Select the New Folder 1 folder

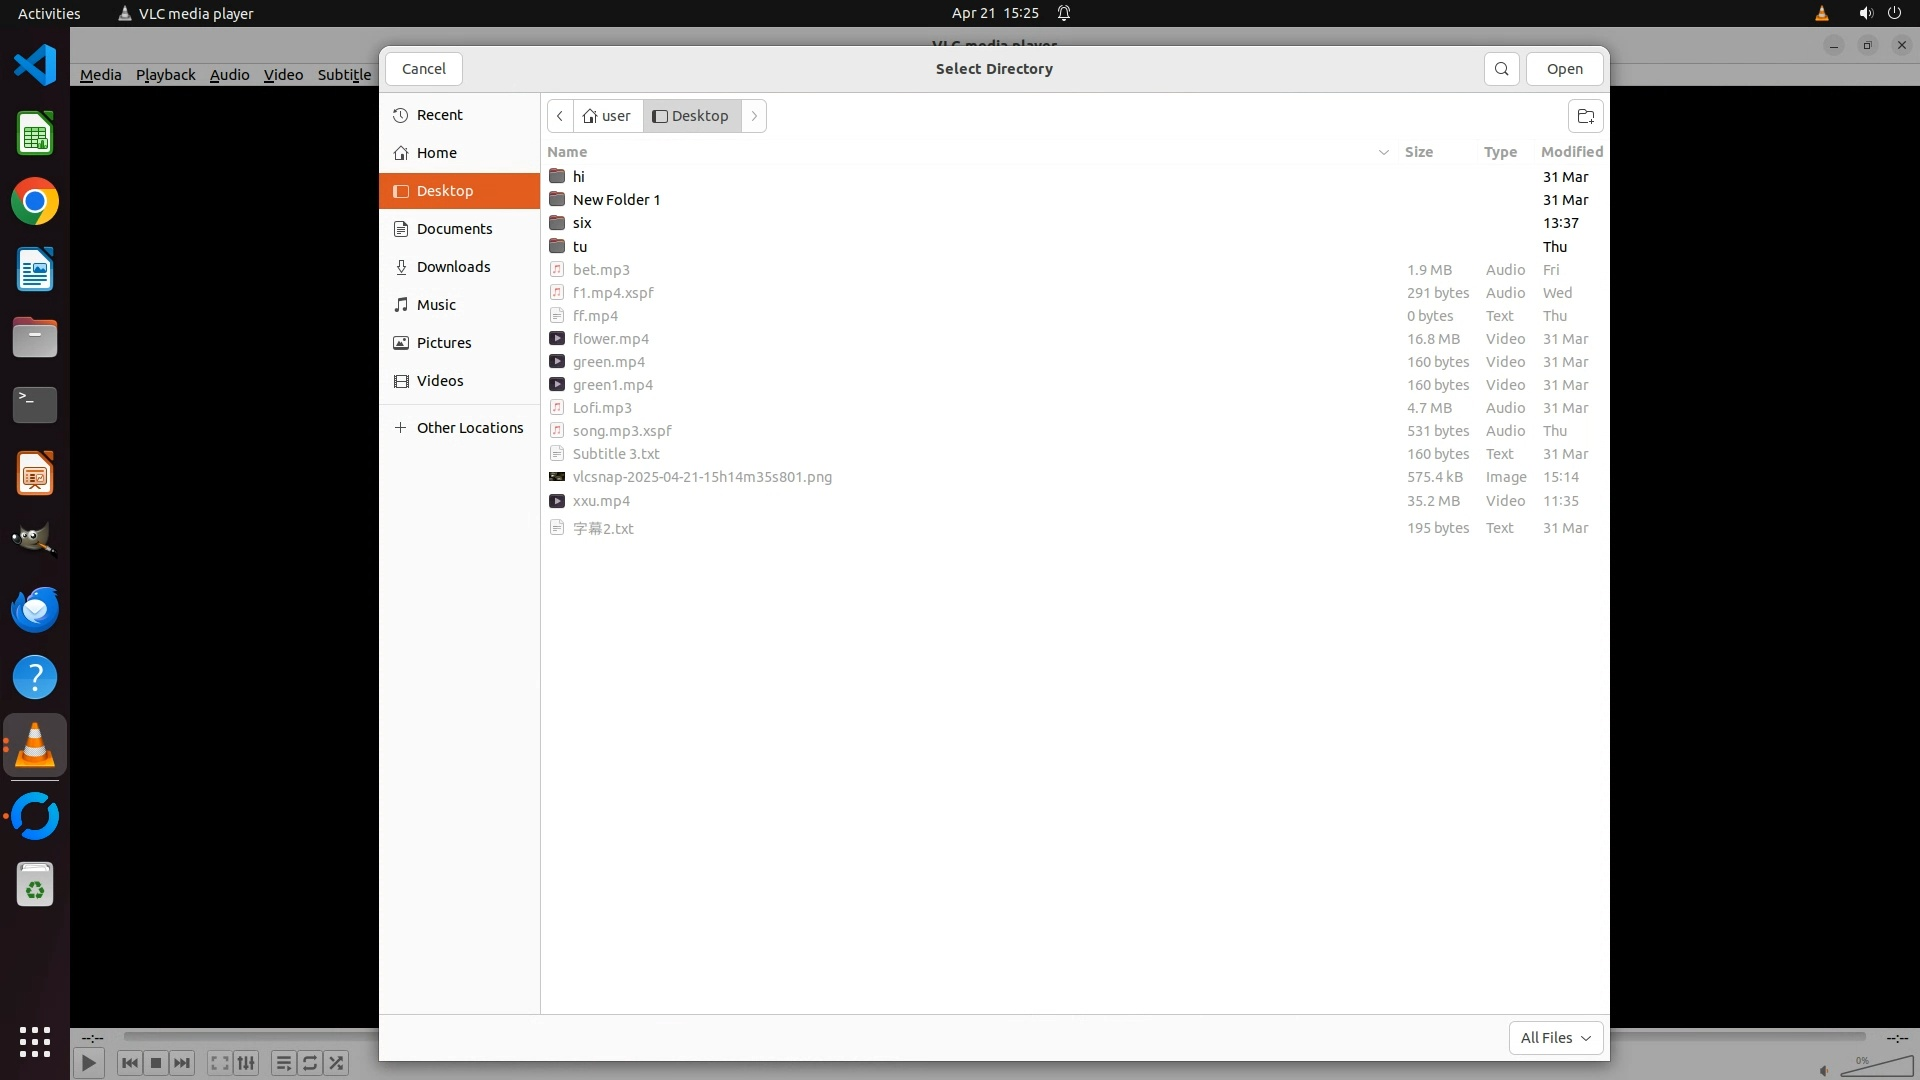[x=616, y=200]
